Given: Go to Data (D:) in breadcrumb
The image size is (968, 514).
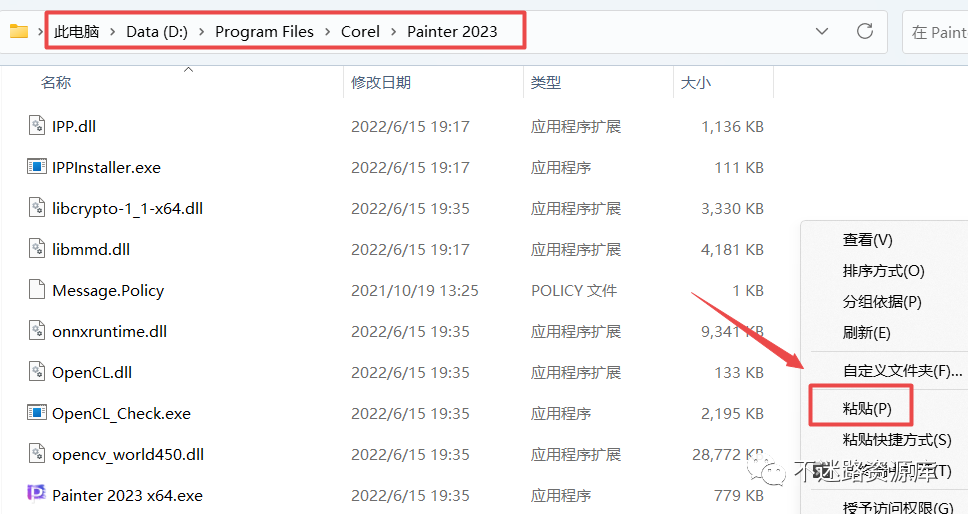Looking at the screenshot, I should coord(157,31).
